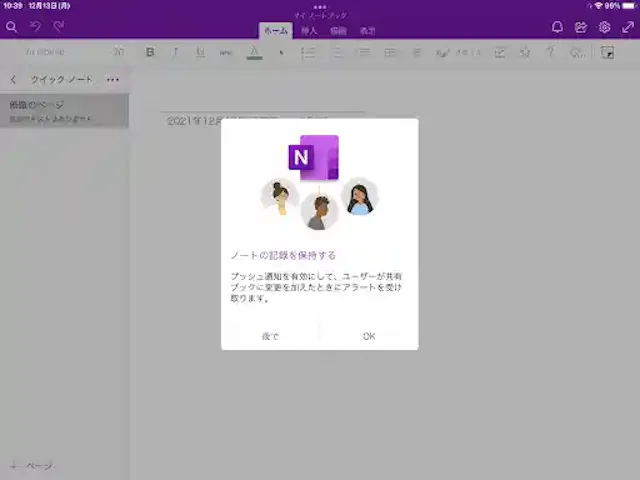Go back with the sidebar chevron
The height and width of the screenshot is (480, 640).
[13, 80]
